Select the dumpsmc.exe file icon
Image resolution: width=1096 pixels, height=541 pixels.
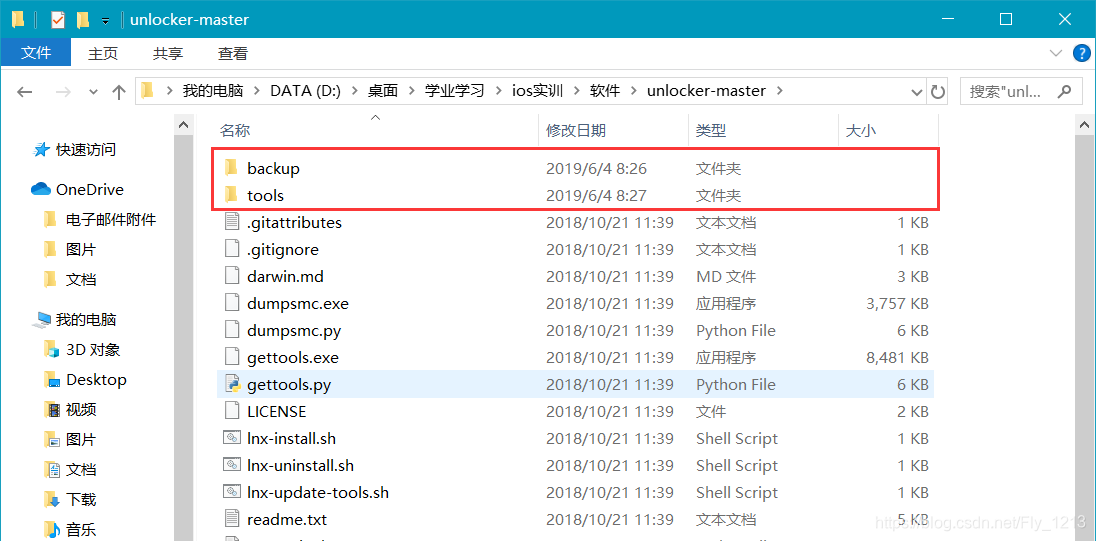pyautogui.click(x=232, y=303)
